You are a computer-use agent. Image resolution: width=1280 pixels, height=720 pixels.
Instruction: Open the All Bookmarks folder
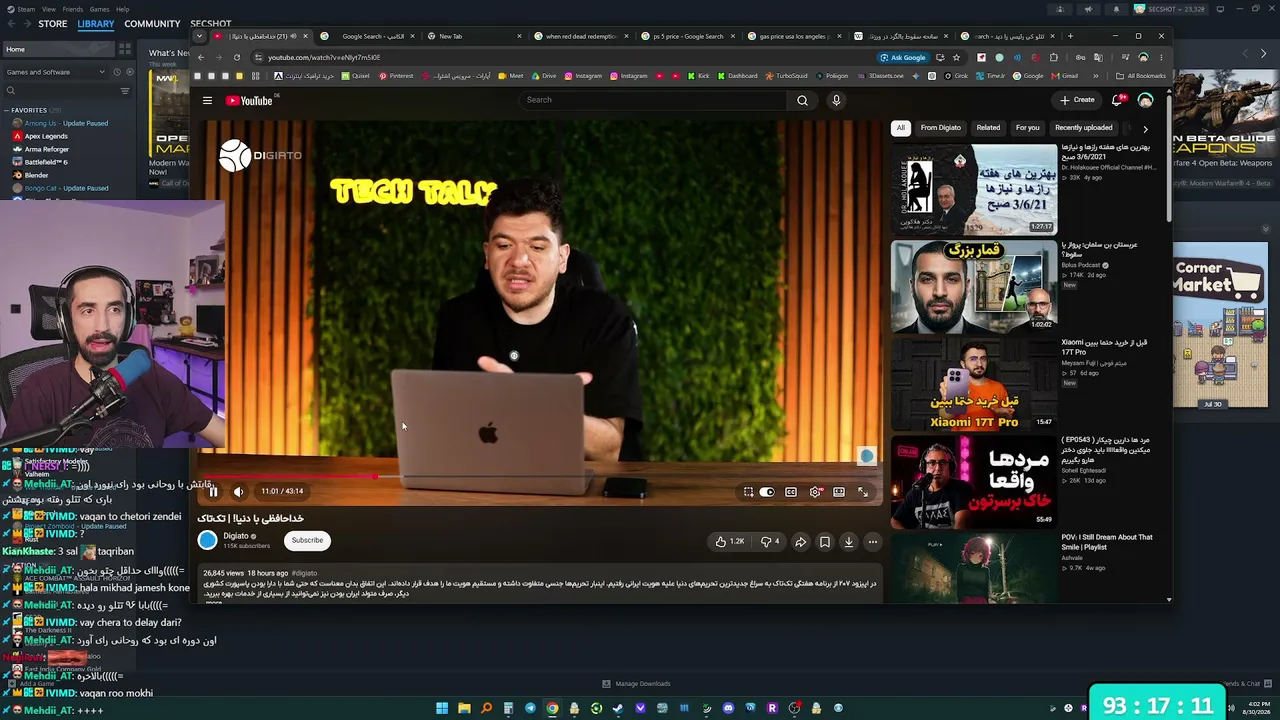1141,76
